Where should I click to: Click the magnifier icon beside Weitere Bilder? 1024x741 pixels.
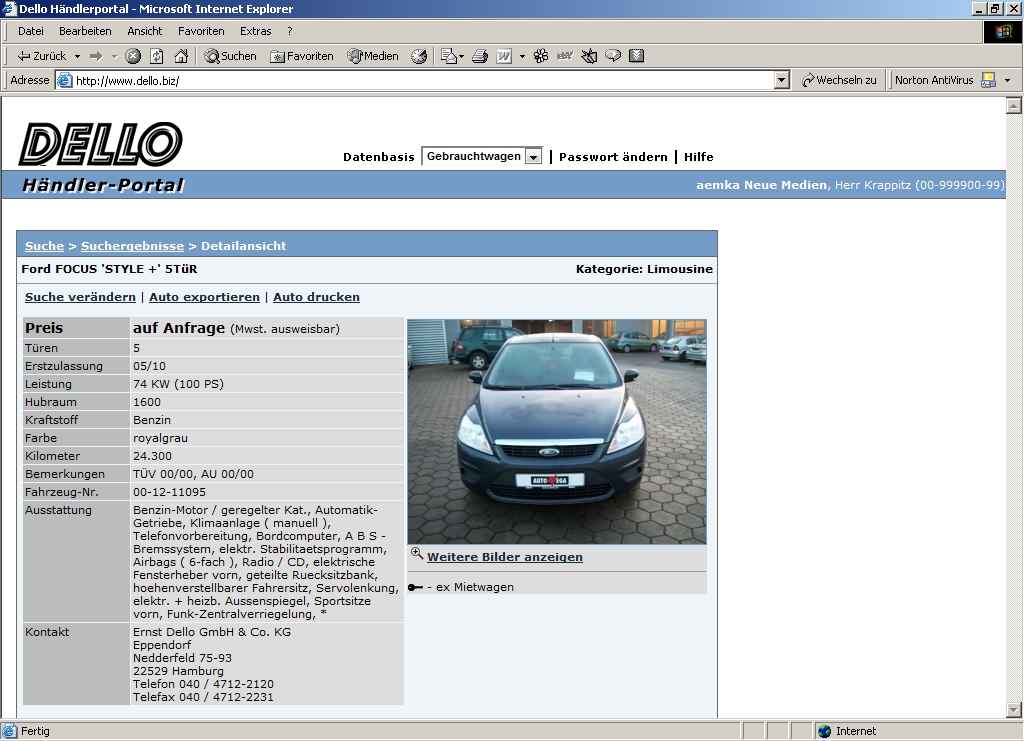pyautogui.click(x=417, y=556)
